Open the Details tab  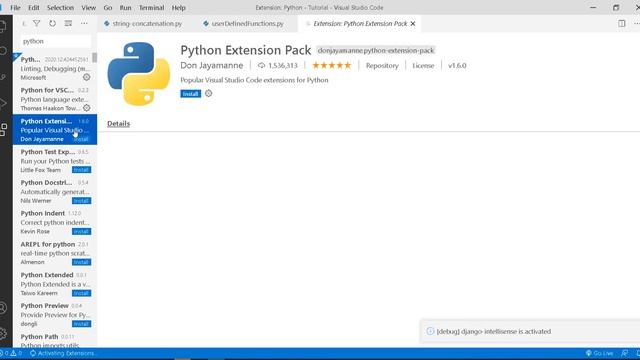pos(118,123)
